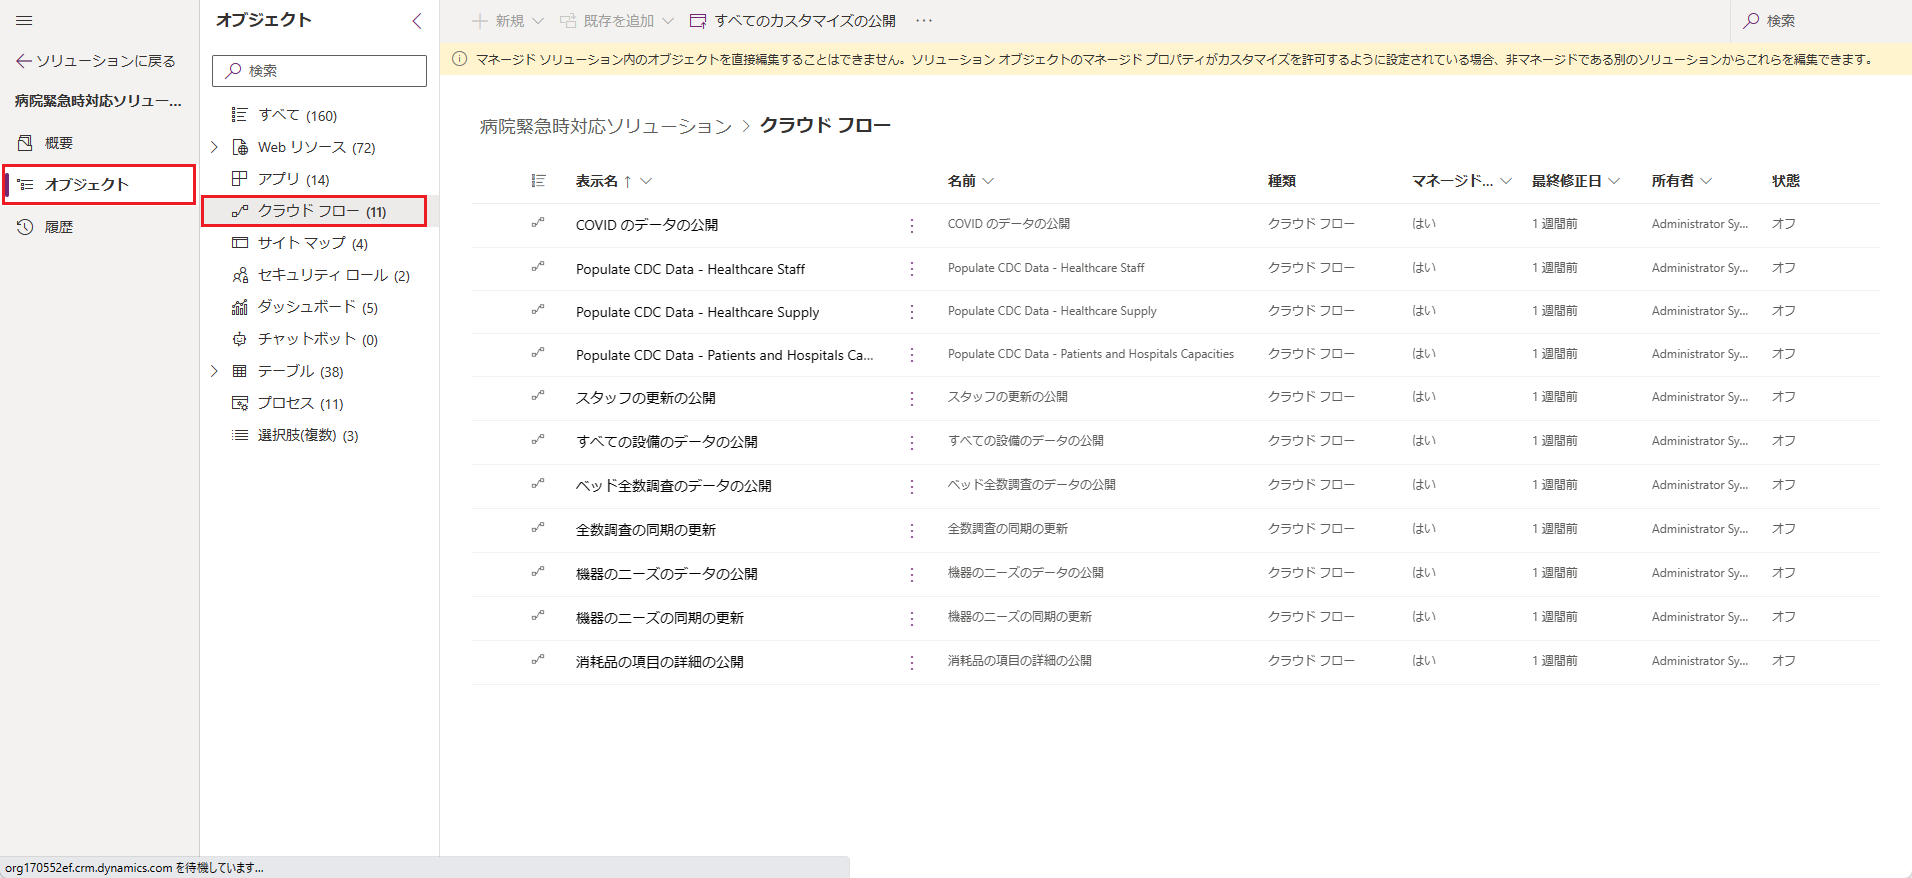
Task: Select チャットボット (0) in the tree
Action: coord(317,339)
